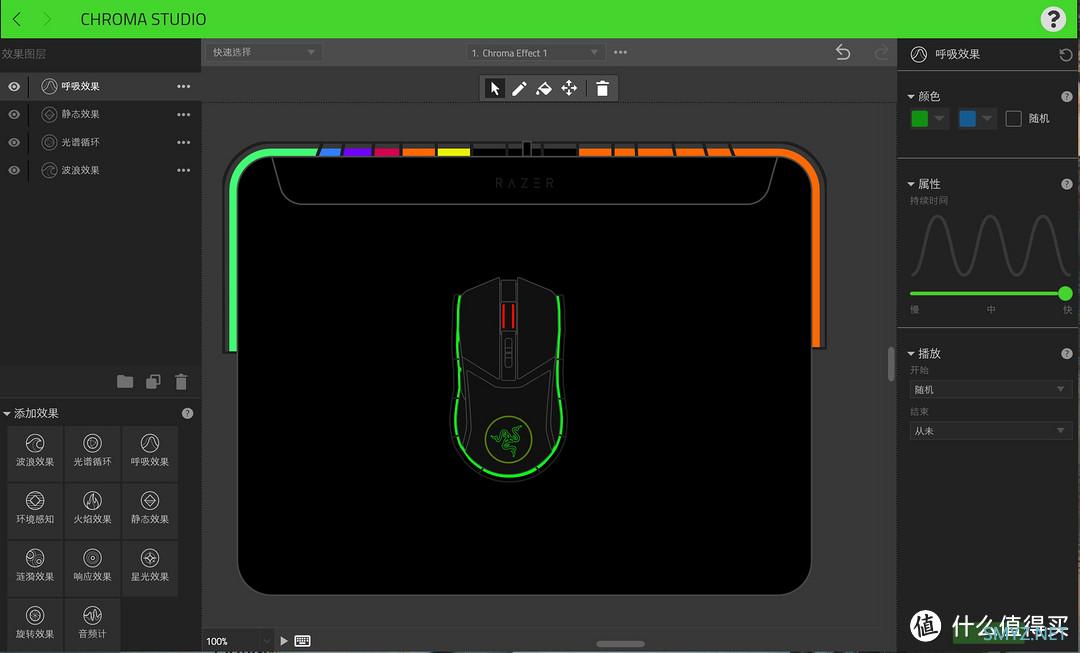This screenshot has width=1080, height=653.
Task: Select the pencil paint tool
Action: (519, 88)
